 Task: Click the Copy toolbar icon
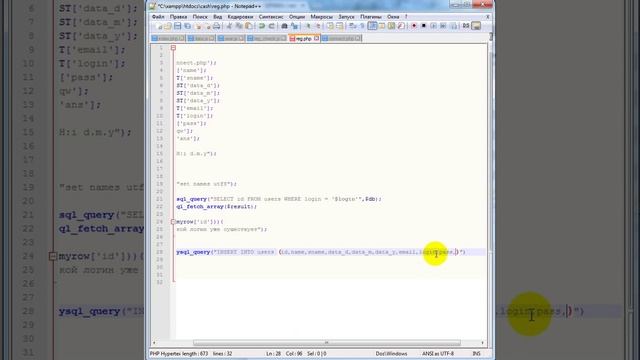[239, 26]
